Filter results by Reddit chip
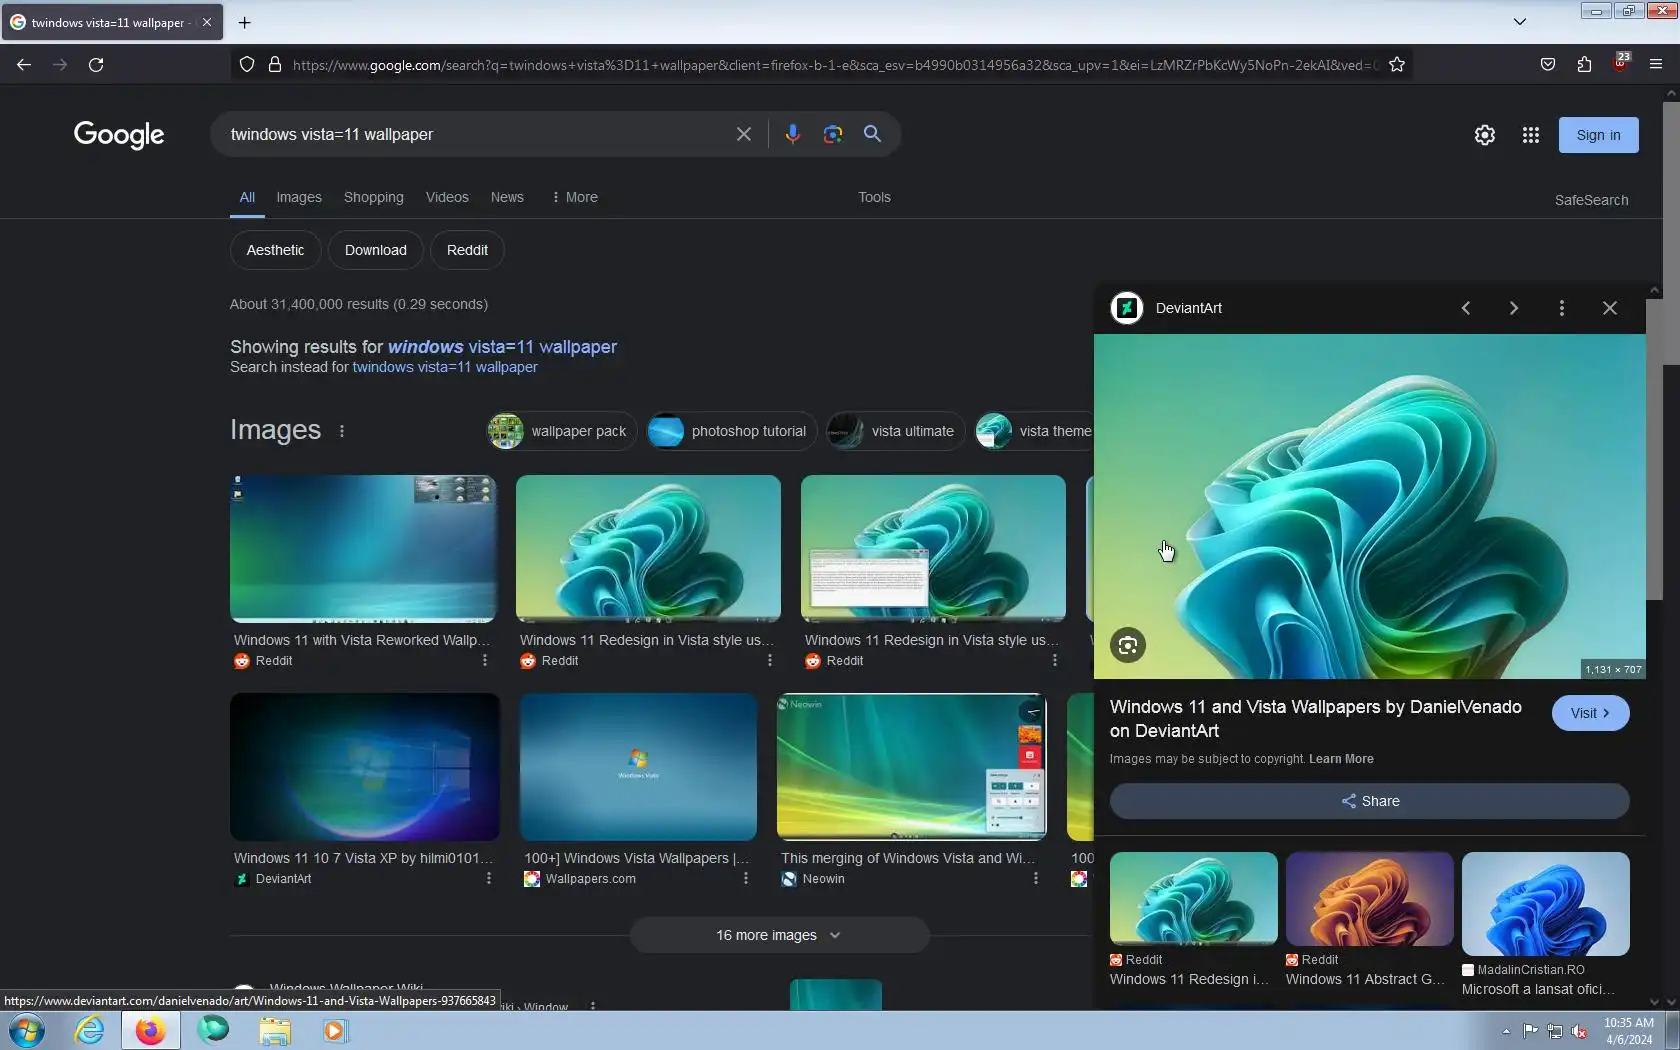The height and width of the screenshot is (1050, 1680). [467, 250]
